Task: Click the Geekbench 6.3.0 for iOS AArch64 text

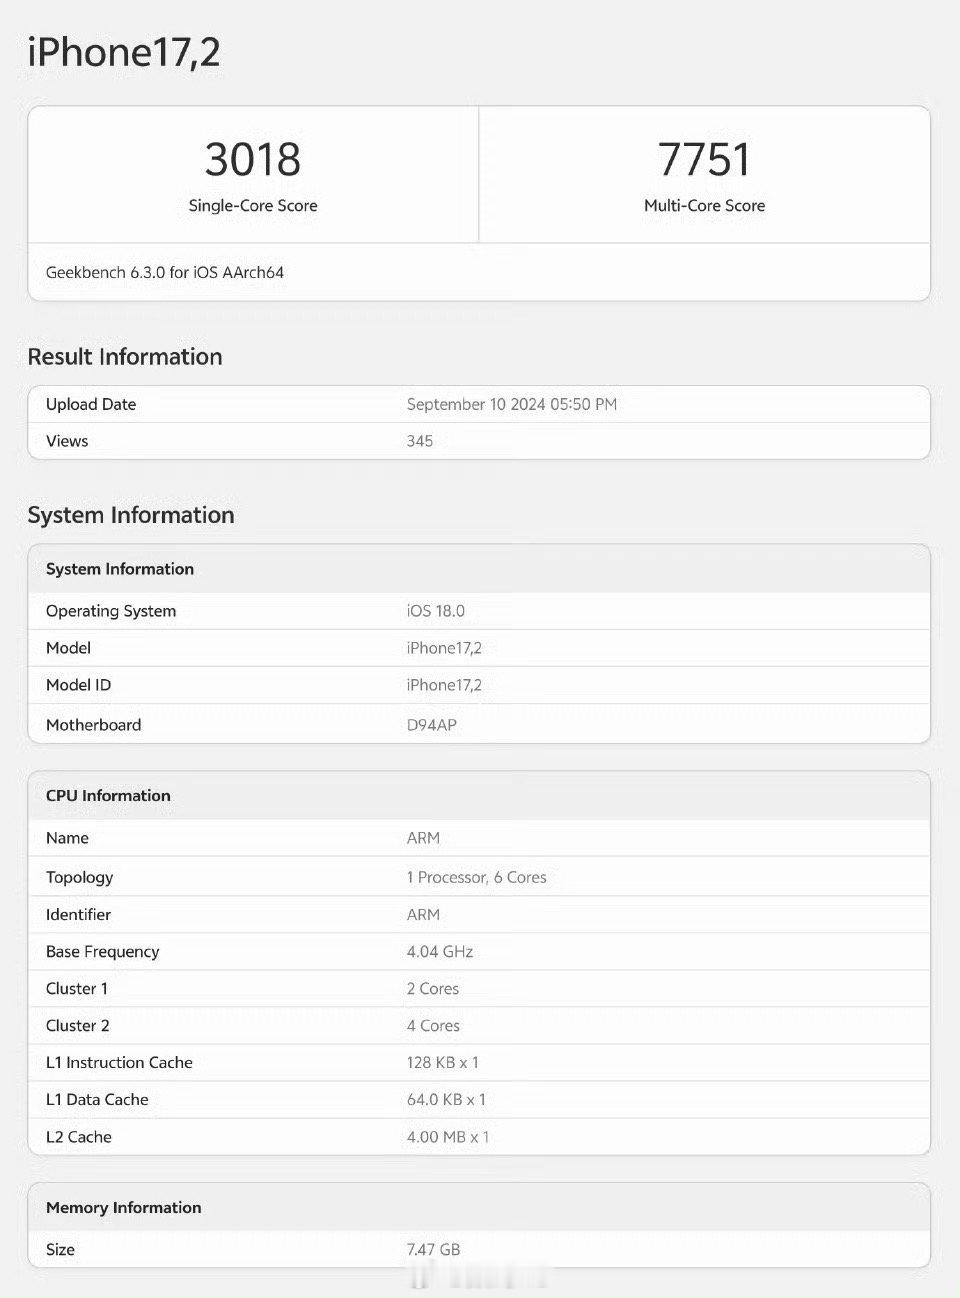Action: coord(165,272)
